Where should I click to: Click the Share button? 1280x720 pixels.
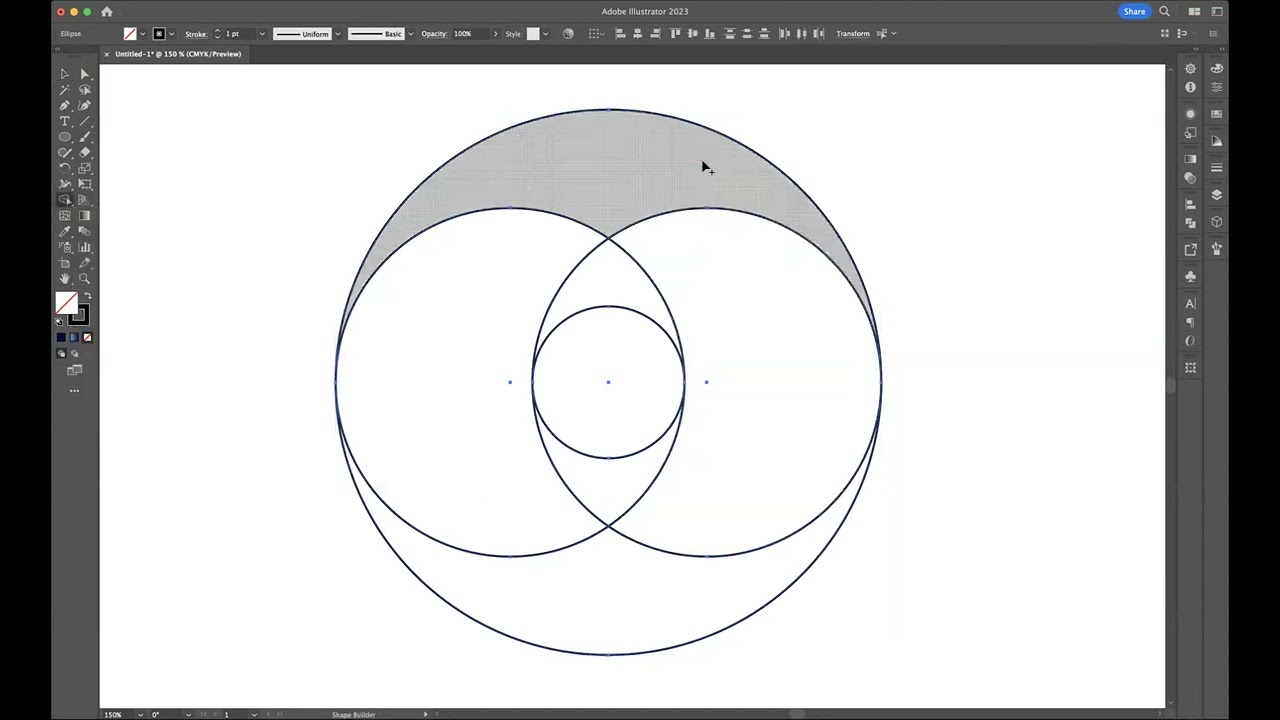[x=1134, y=11]
